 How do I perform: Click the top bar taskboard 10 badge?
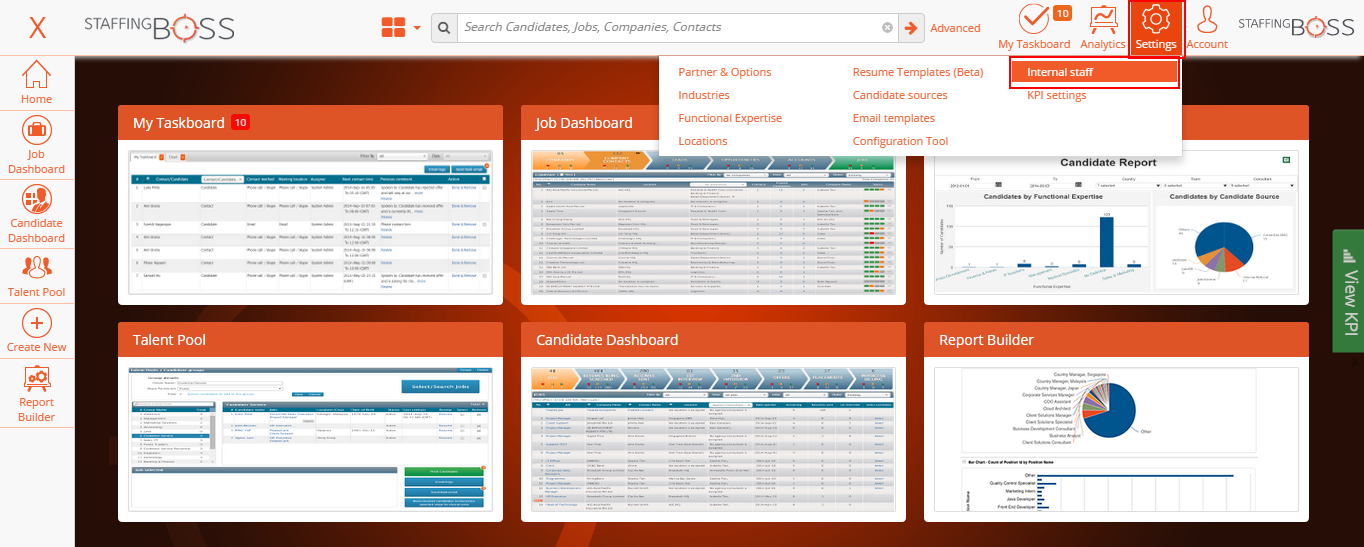pos(1062,13)
